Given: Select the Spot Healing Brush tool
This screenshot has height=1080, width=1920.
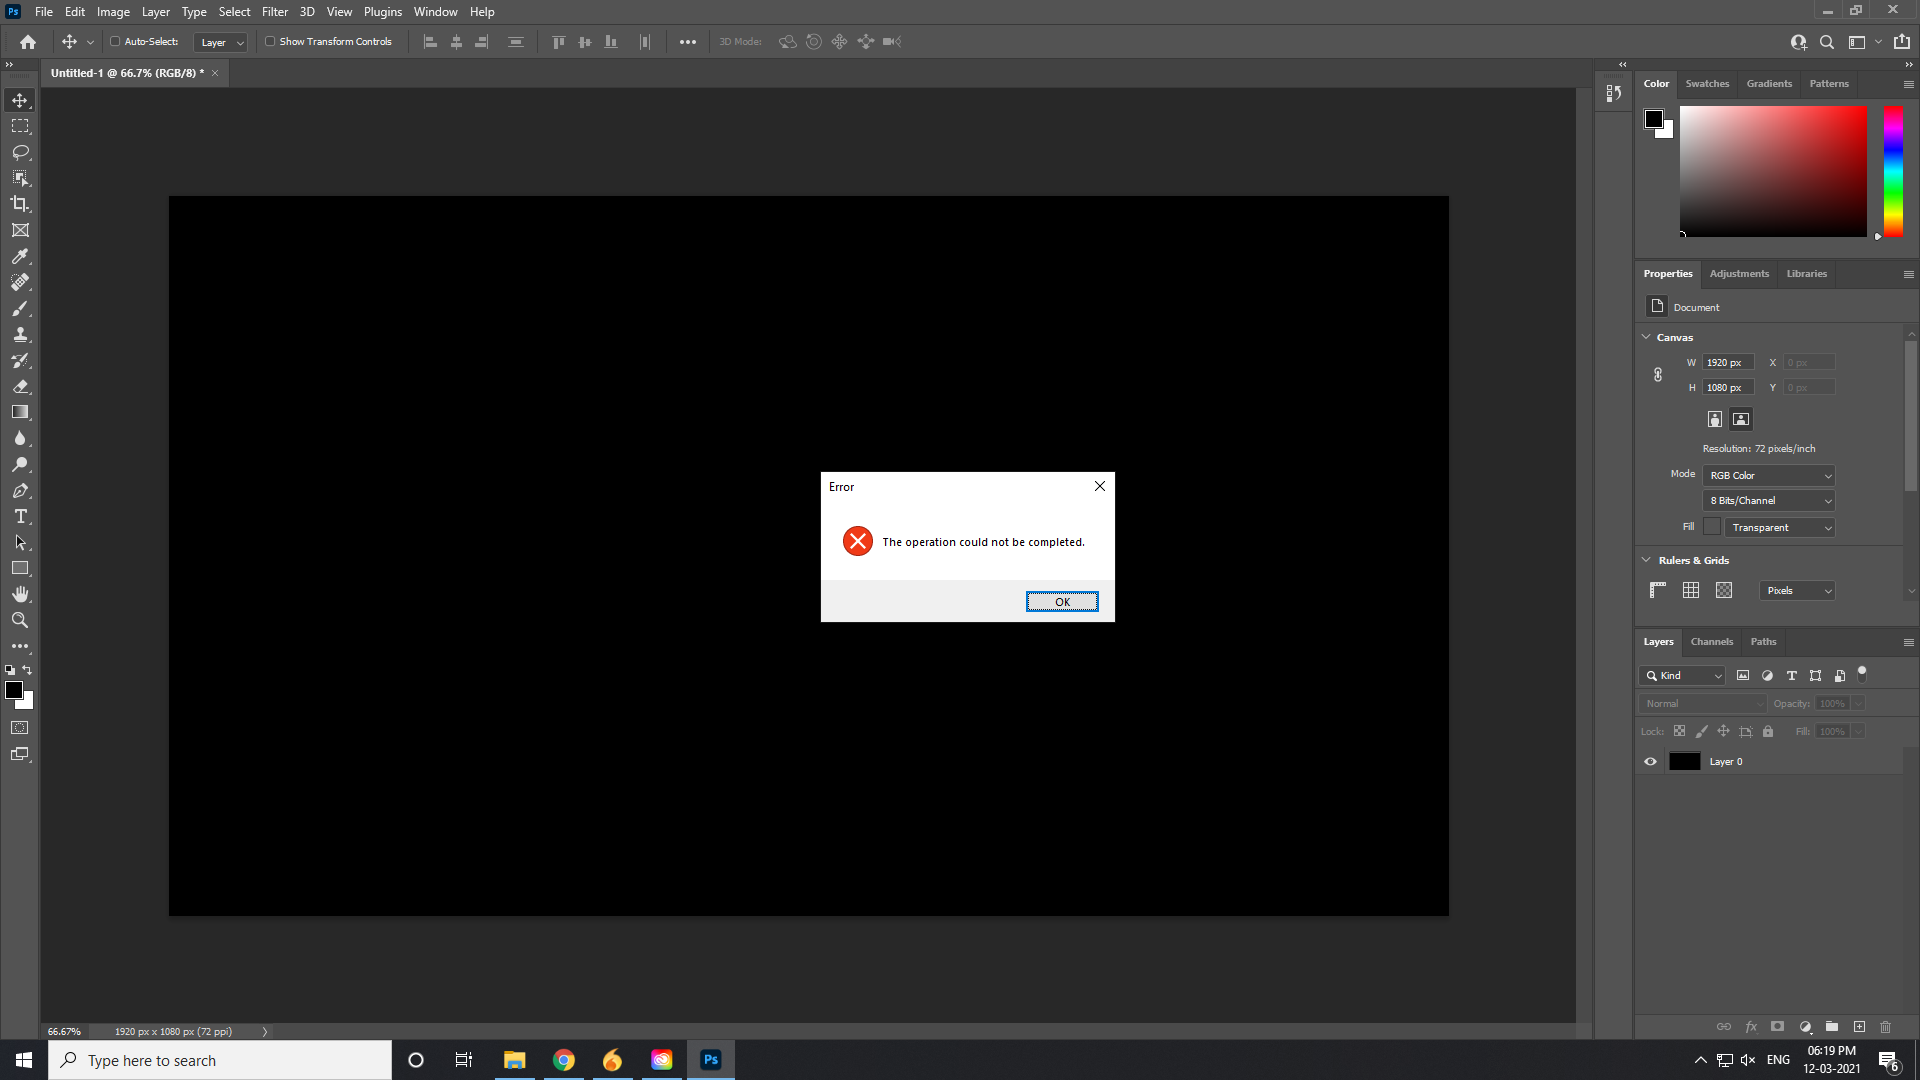Looking at the screenshot, I should pyautogui.click(x=20, y=282).
